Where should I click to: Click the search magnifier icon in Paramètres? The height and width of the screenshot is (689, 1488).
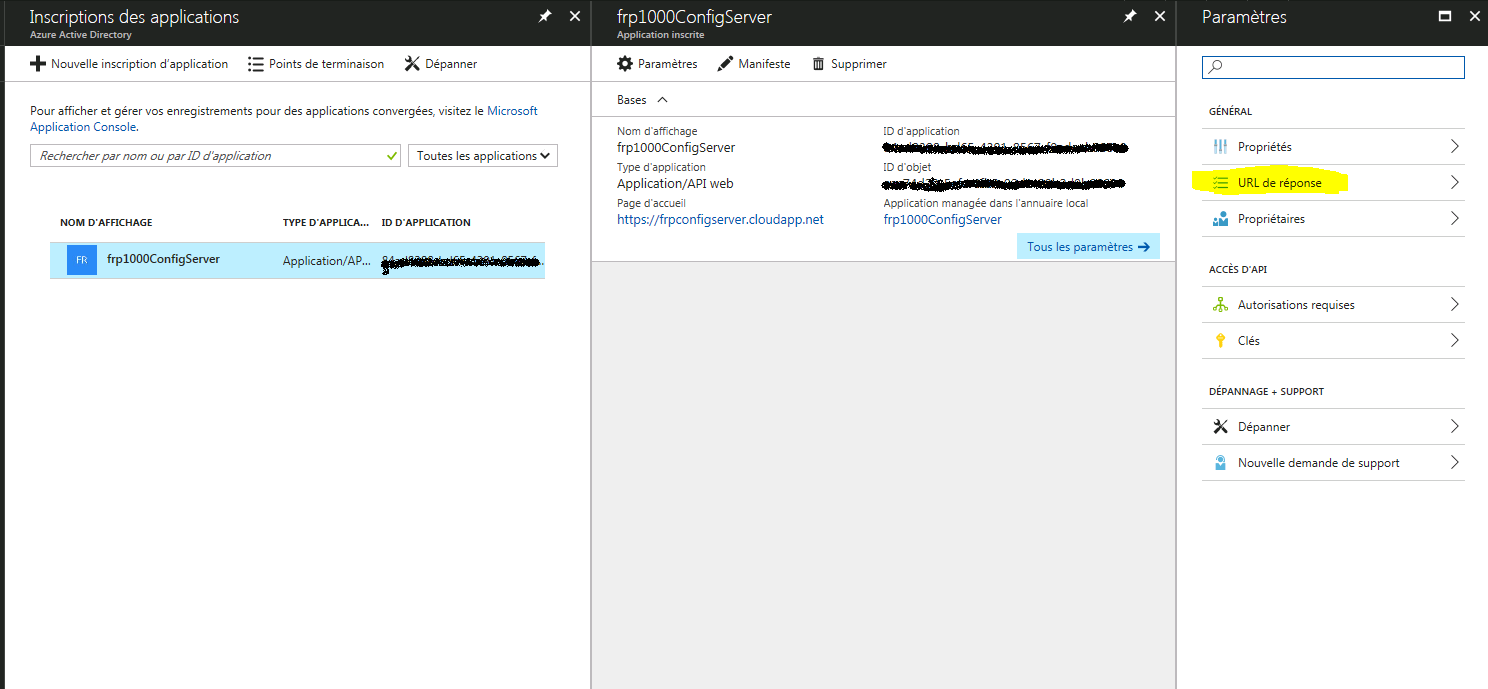1216,67
